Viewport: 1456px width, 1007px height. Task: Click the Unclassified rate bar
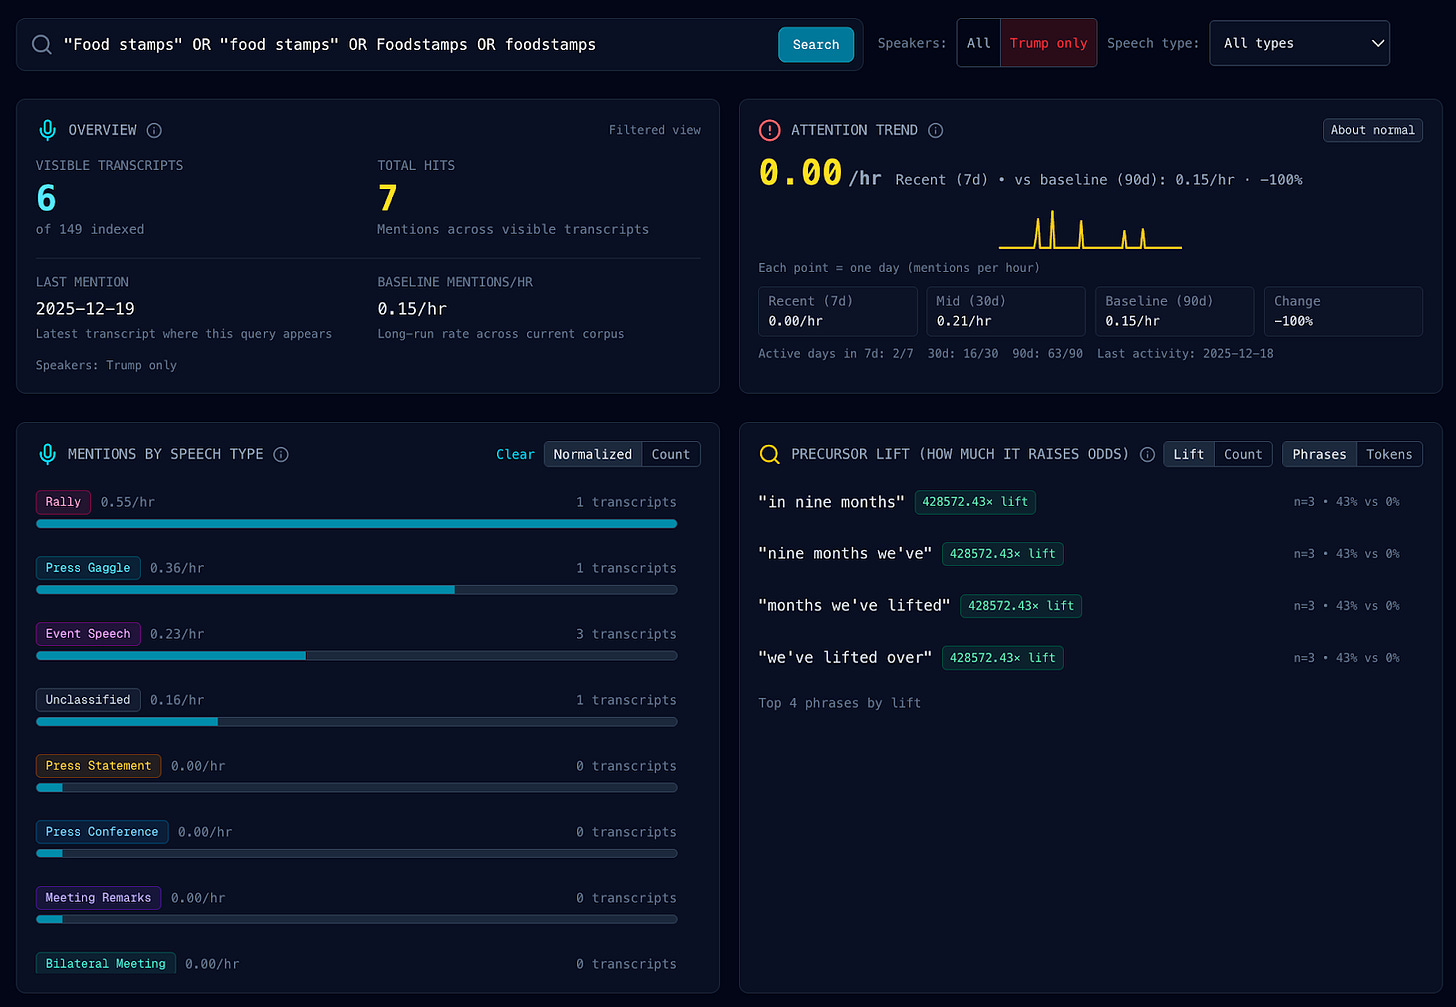(x=356, y=722)
